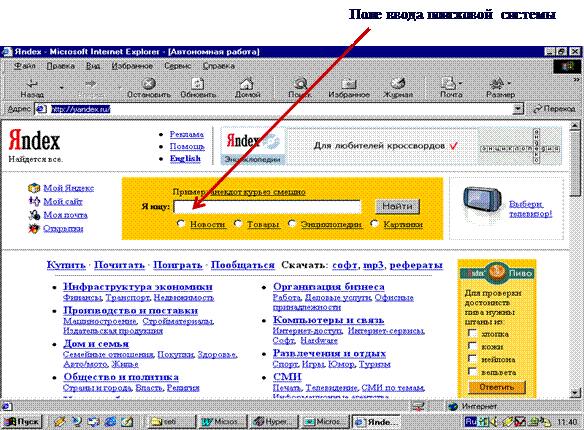Viewport: 584px width, 430px height.
Task: Open the Правка menu
Action: (x=60, y=66)
